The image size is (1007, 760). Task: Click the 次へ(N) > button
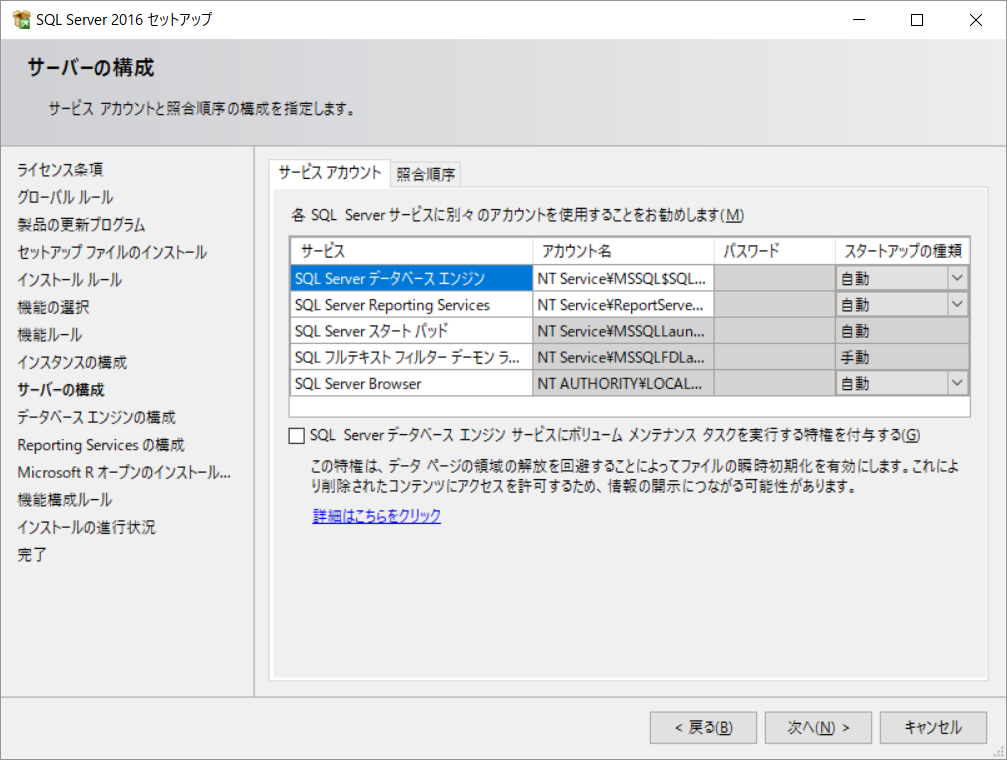pyautogui.click(x=818, y=727)
